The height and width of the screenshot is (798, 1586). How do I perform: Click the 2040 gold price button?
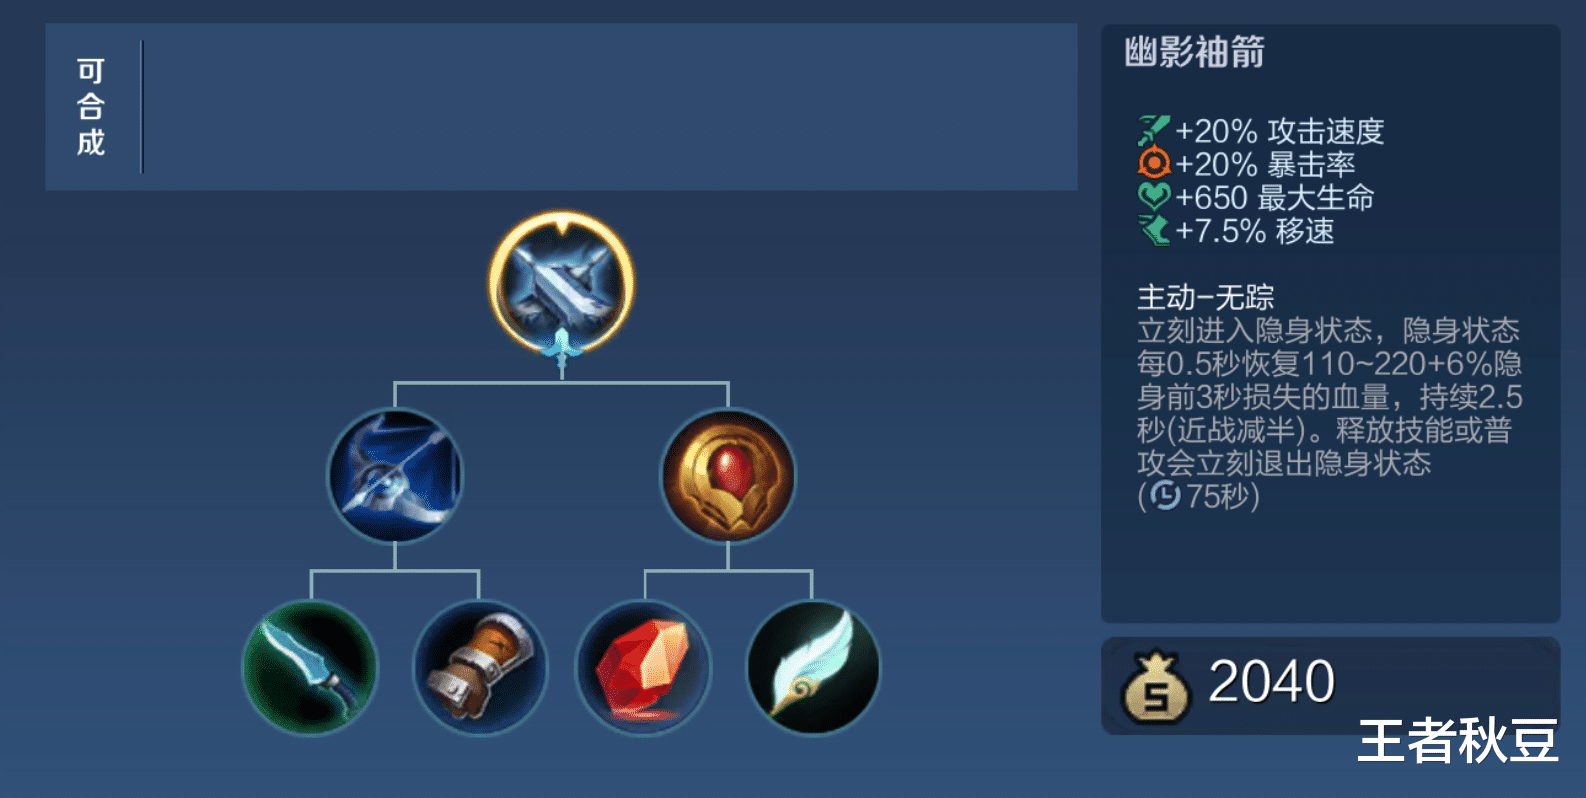pos(1330,685)
